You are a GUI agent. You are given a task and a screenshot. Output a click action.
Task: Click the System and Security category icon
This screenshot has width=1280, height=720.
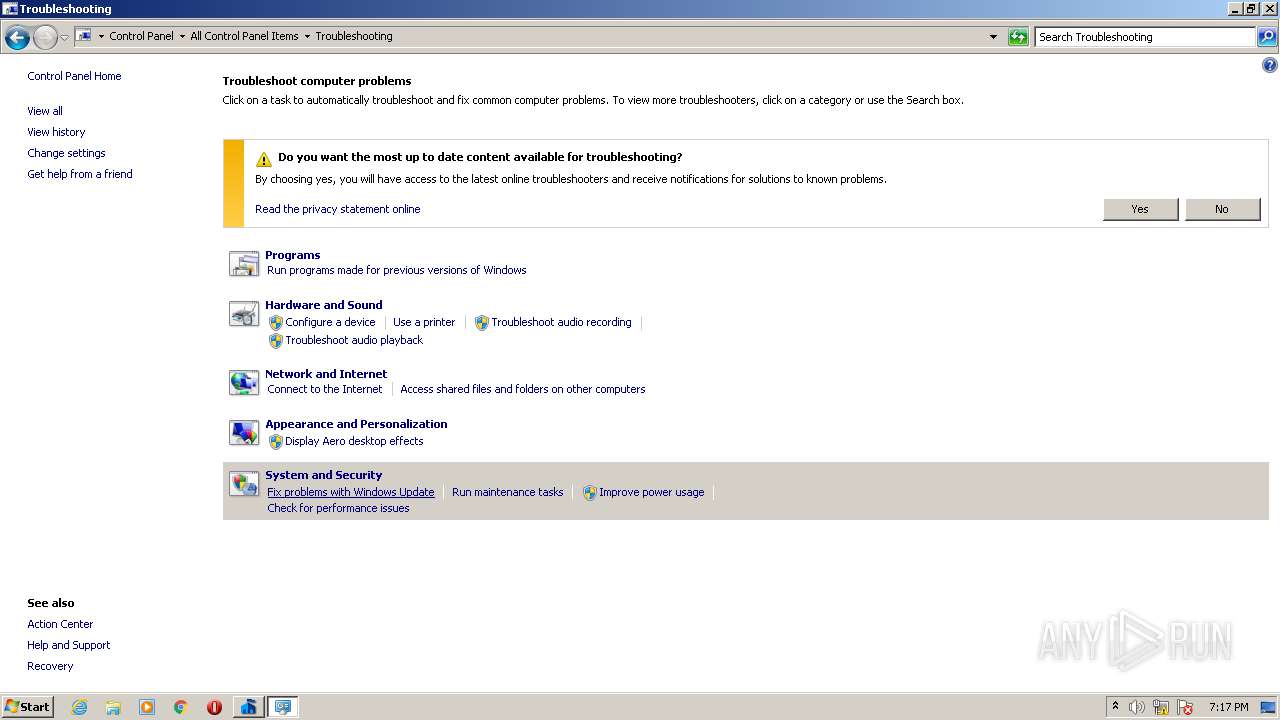click(244, 484)
